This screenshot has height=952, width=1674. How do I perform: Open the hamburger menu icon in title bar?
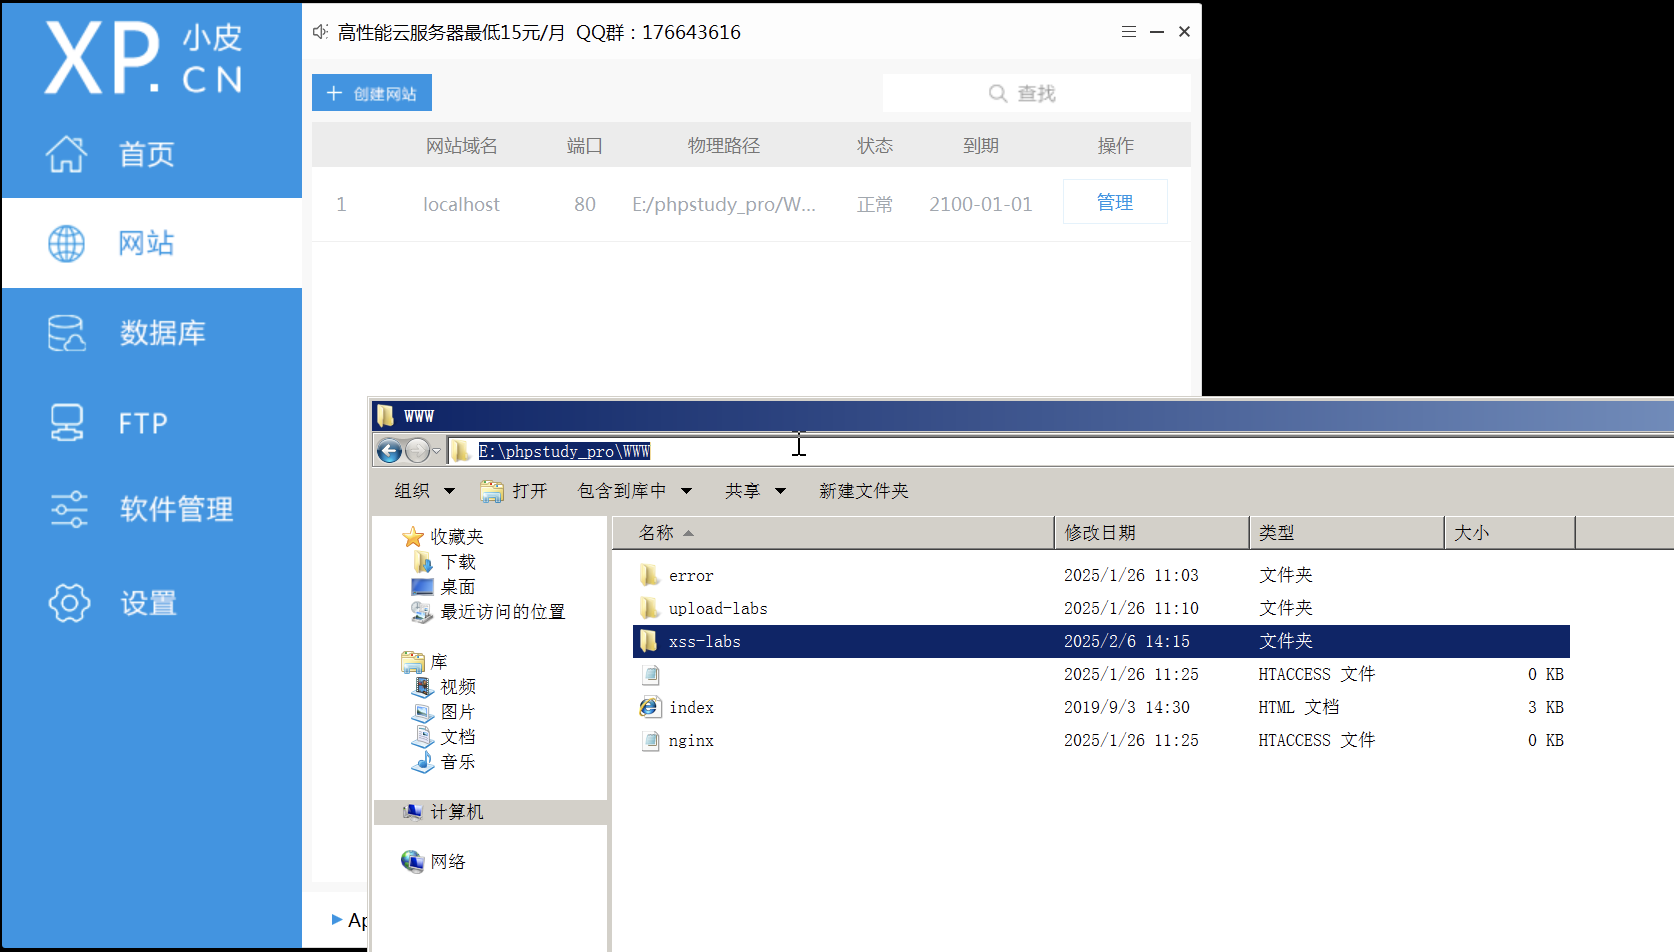pos(1128,32)
